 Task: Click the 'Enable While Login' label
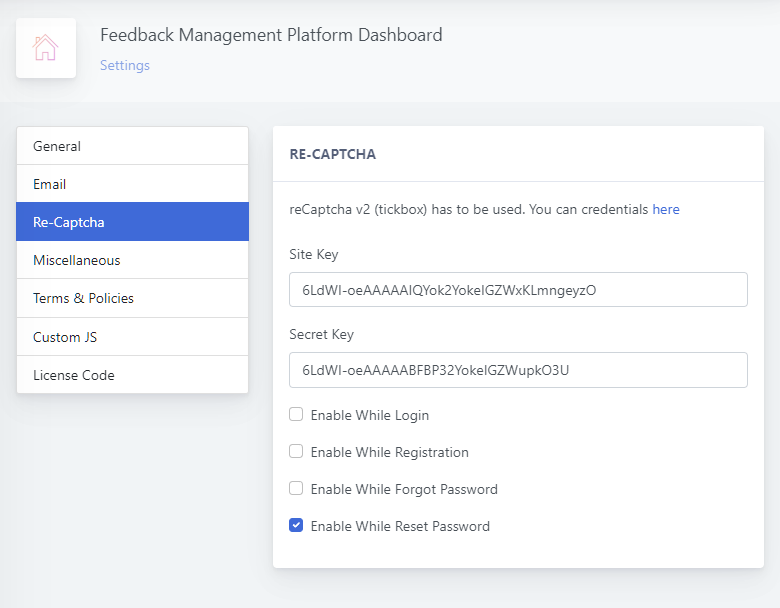click(x=370, y=415)
